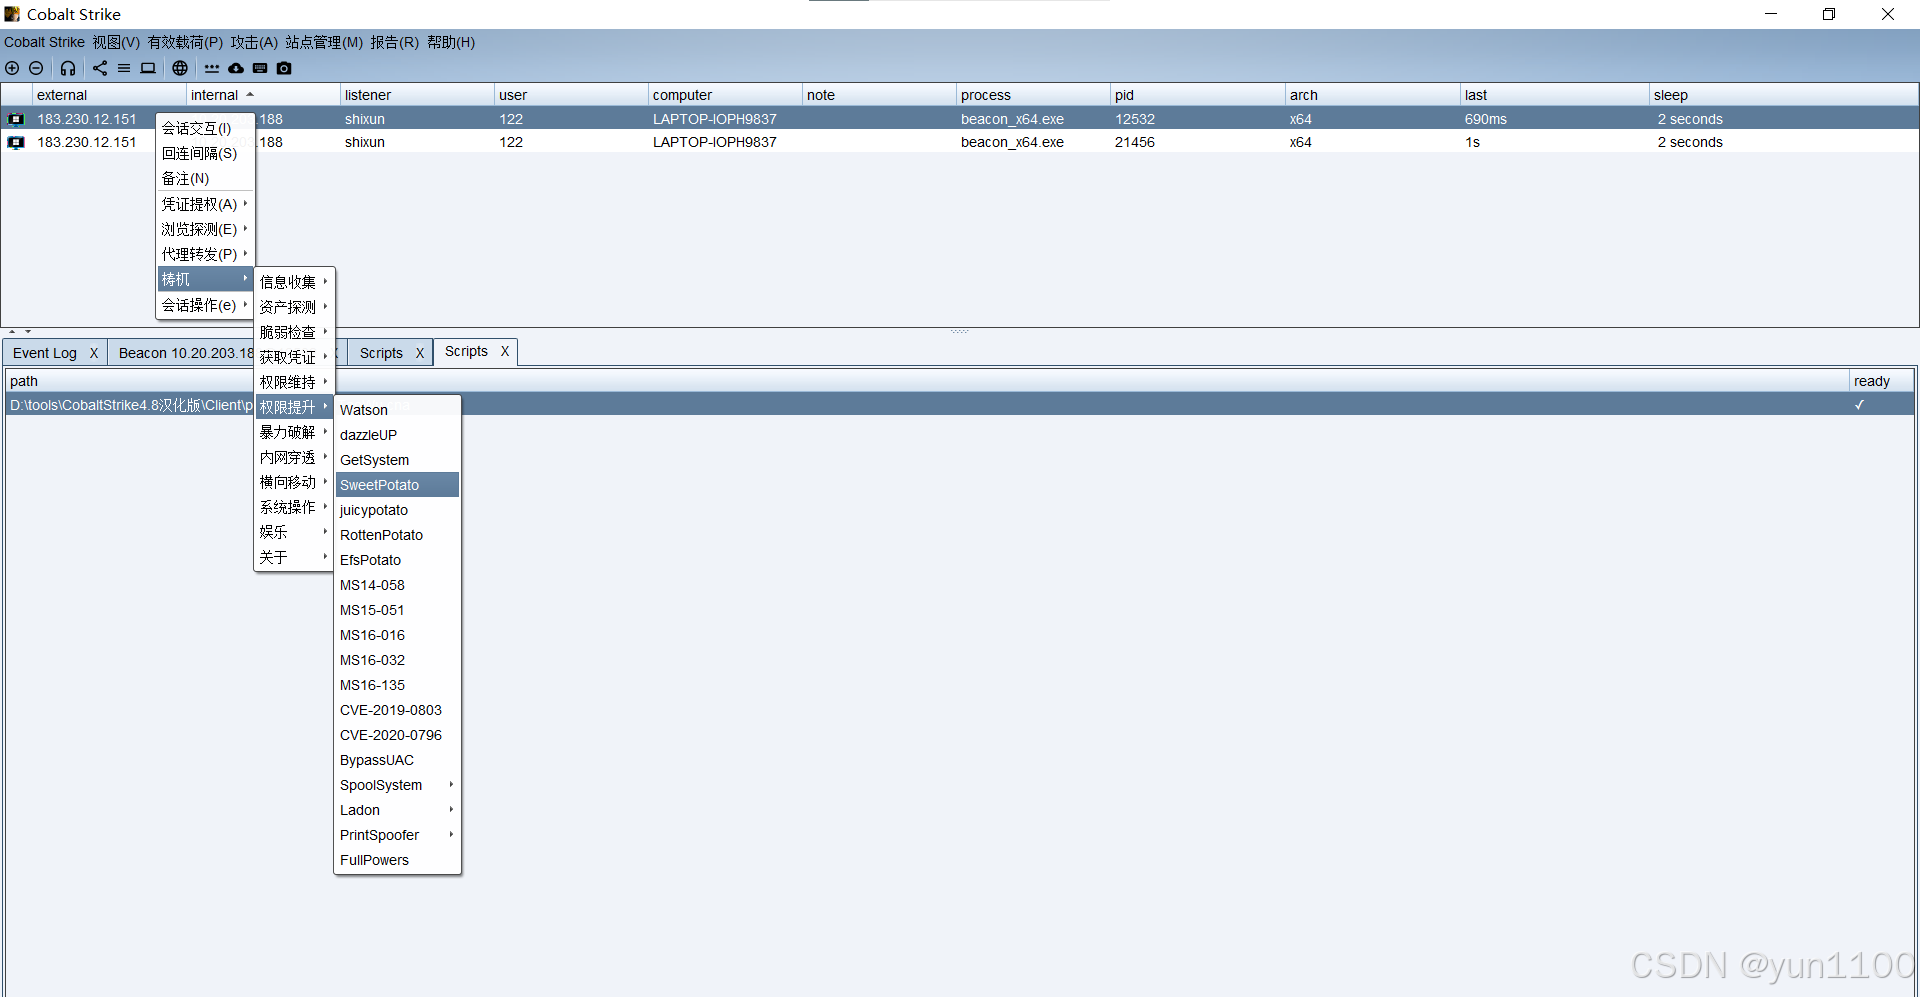Expand the 娱乐 submenu

click(x=294, y=532)
